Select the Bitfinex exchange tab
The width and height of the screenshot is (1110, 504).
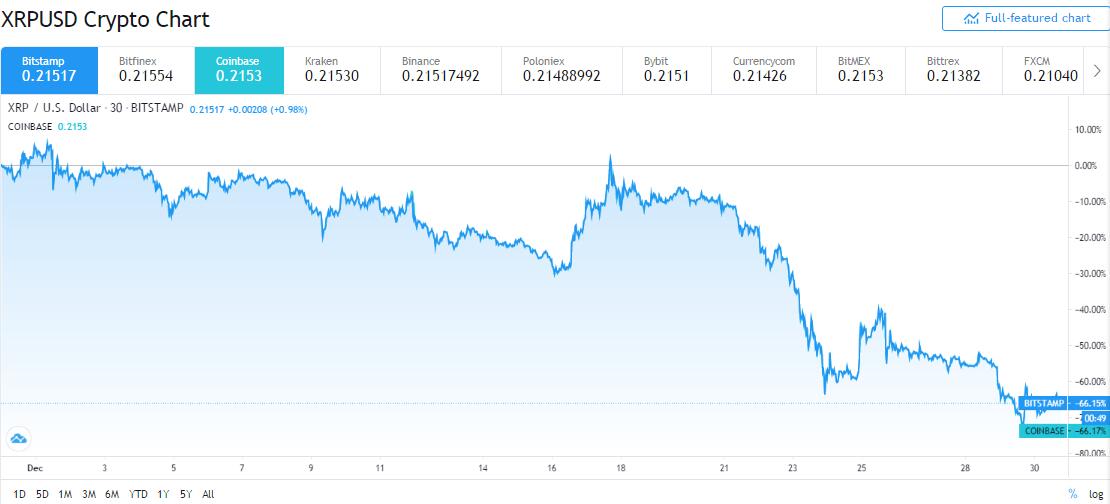[144, 68]
